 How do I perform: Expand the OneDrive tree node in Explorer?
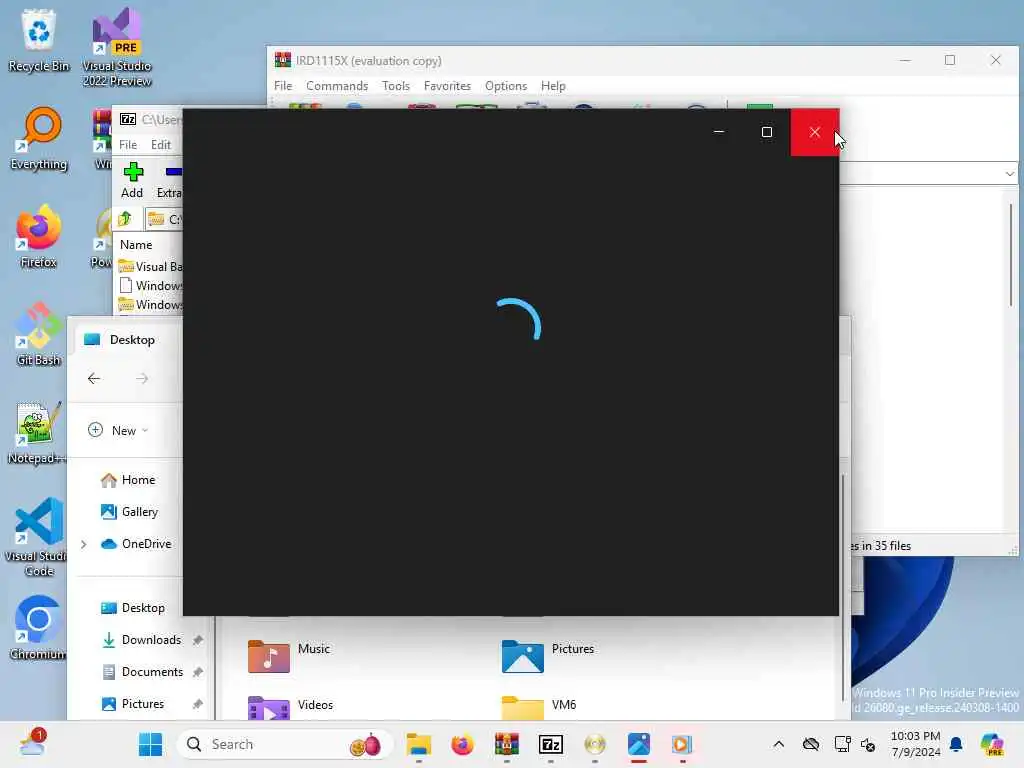click(84, 544)
